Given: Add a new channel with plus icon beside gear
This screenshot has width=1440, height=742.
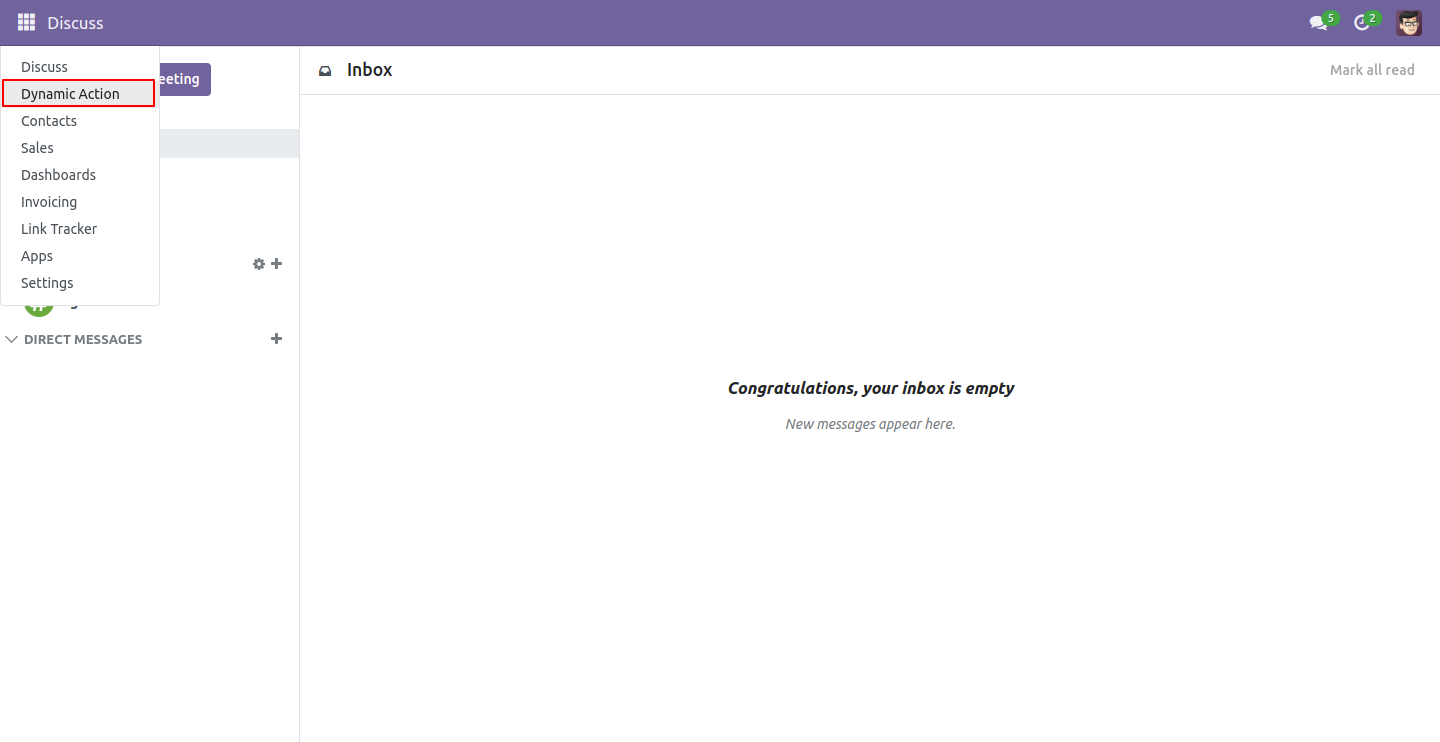Looking at the screenshot, I should tap(277, 264).
